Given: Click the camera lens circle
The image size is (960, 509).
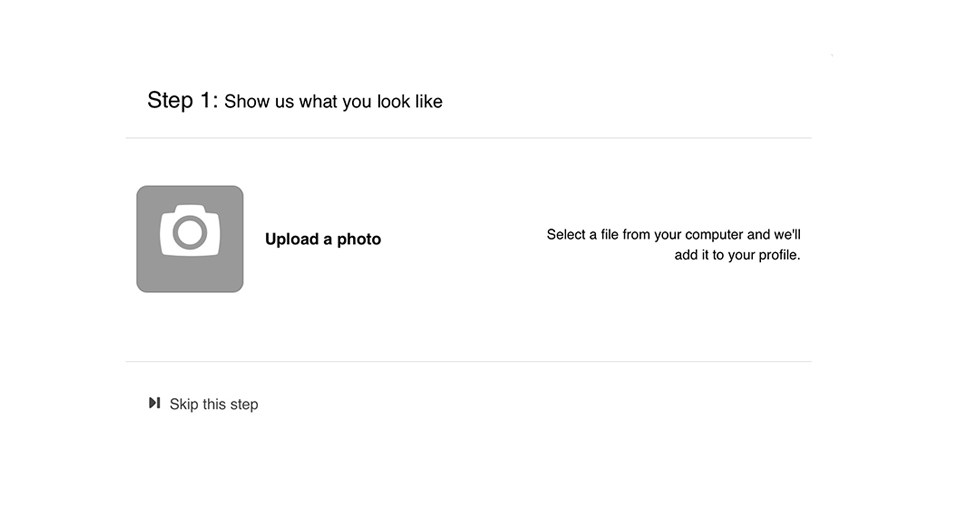Looking at the screenshot, I should [x=190, y=232].
